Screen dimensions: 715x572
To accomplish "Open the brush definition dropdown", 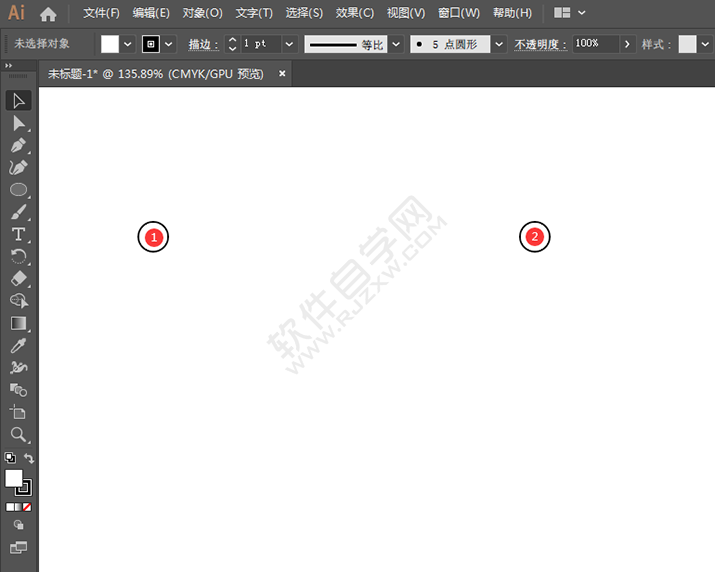I will click(x=499, y=44).
